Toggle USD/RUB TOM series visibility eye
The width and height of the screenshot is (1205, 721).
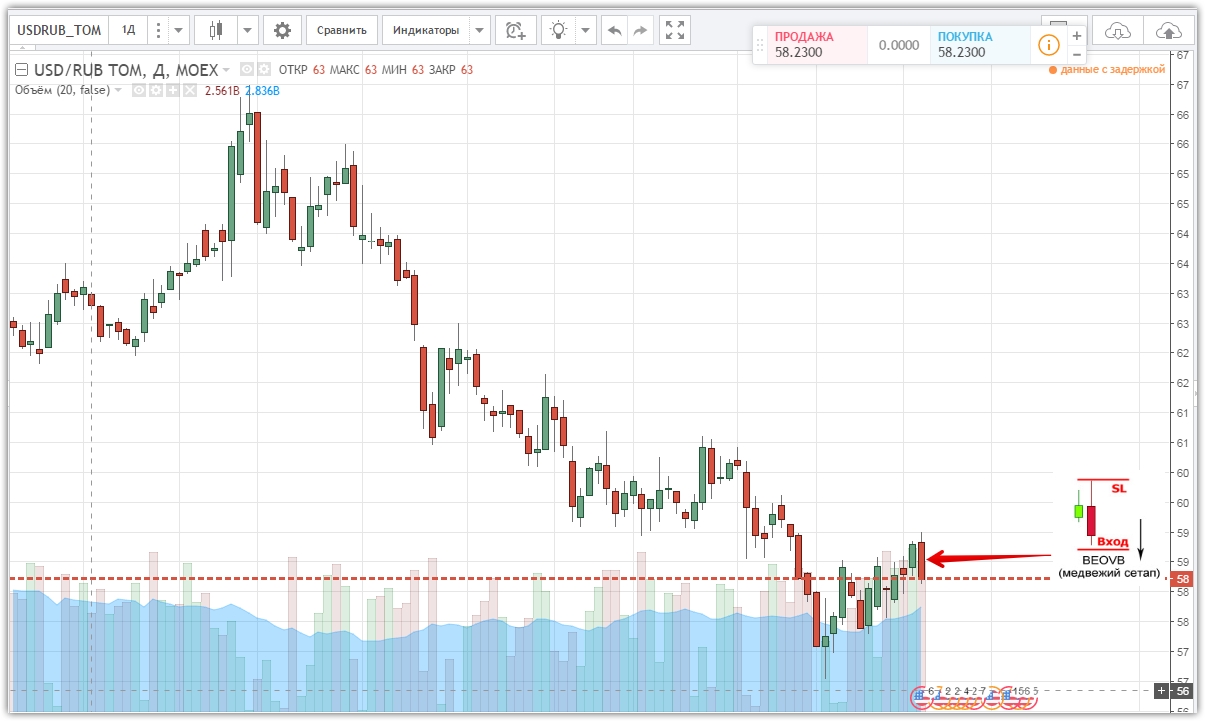tap(246, 70)
